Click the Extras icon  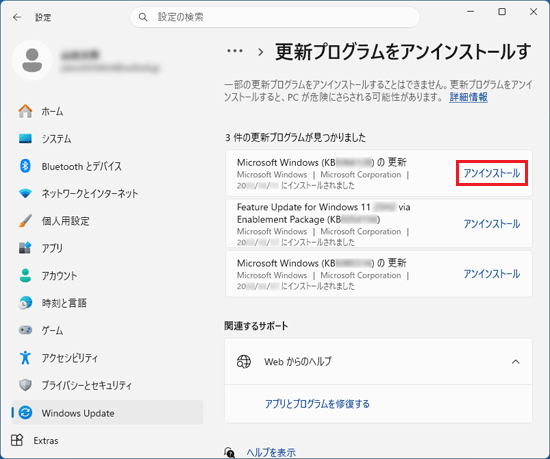click(17, 440)
